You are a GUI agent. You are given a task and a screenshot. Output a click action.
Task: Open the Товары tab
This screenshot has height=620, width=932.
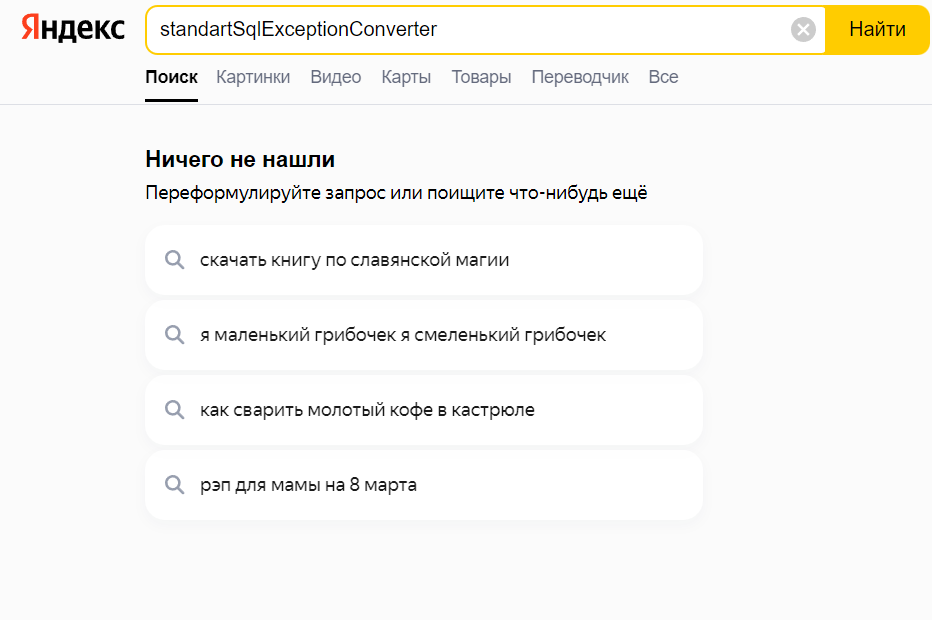pyautogui.click(x=481, y=77)
